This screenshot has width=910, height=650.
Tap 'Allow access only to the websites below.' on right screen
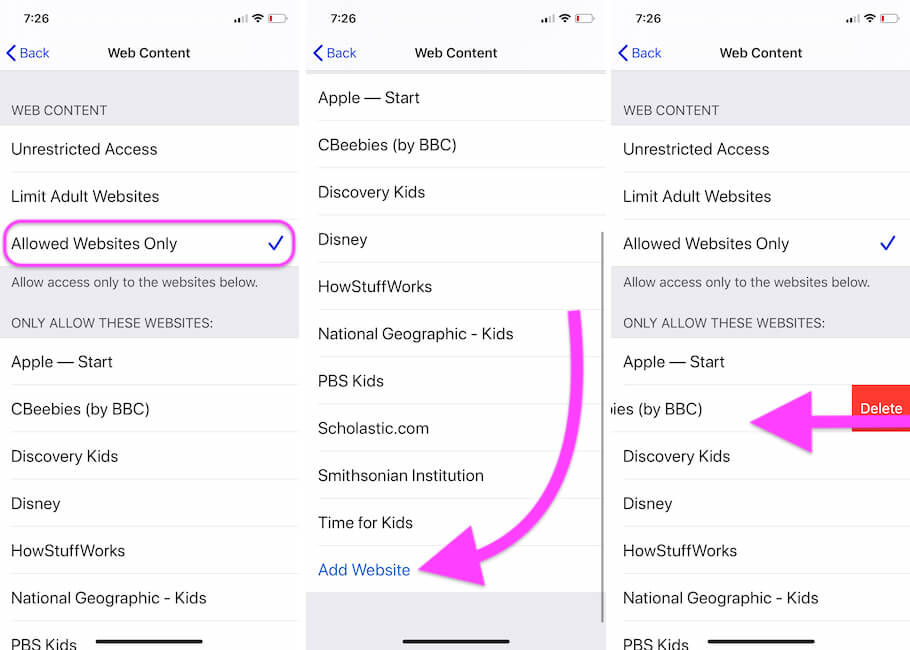coord(746,282)
